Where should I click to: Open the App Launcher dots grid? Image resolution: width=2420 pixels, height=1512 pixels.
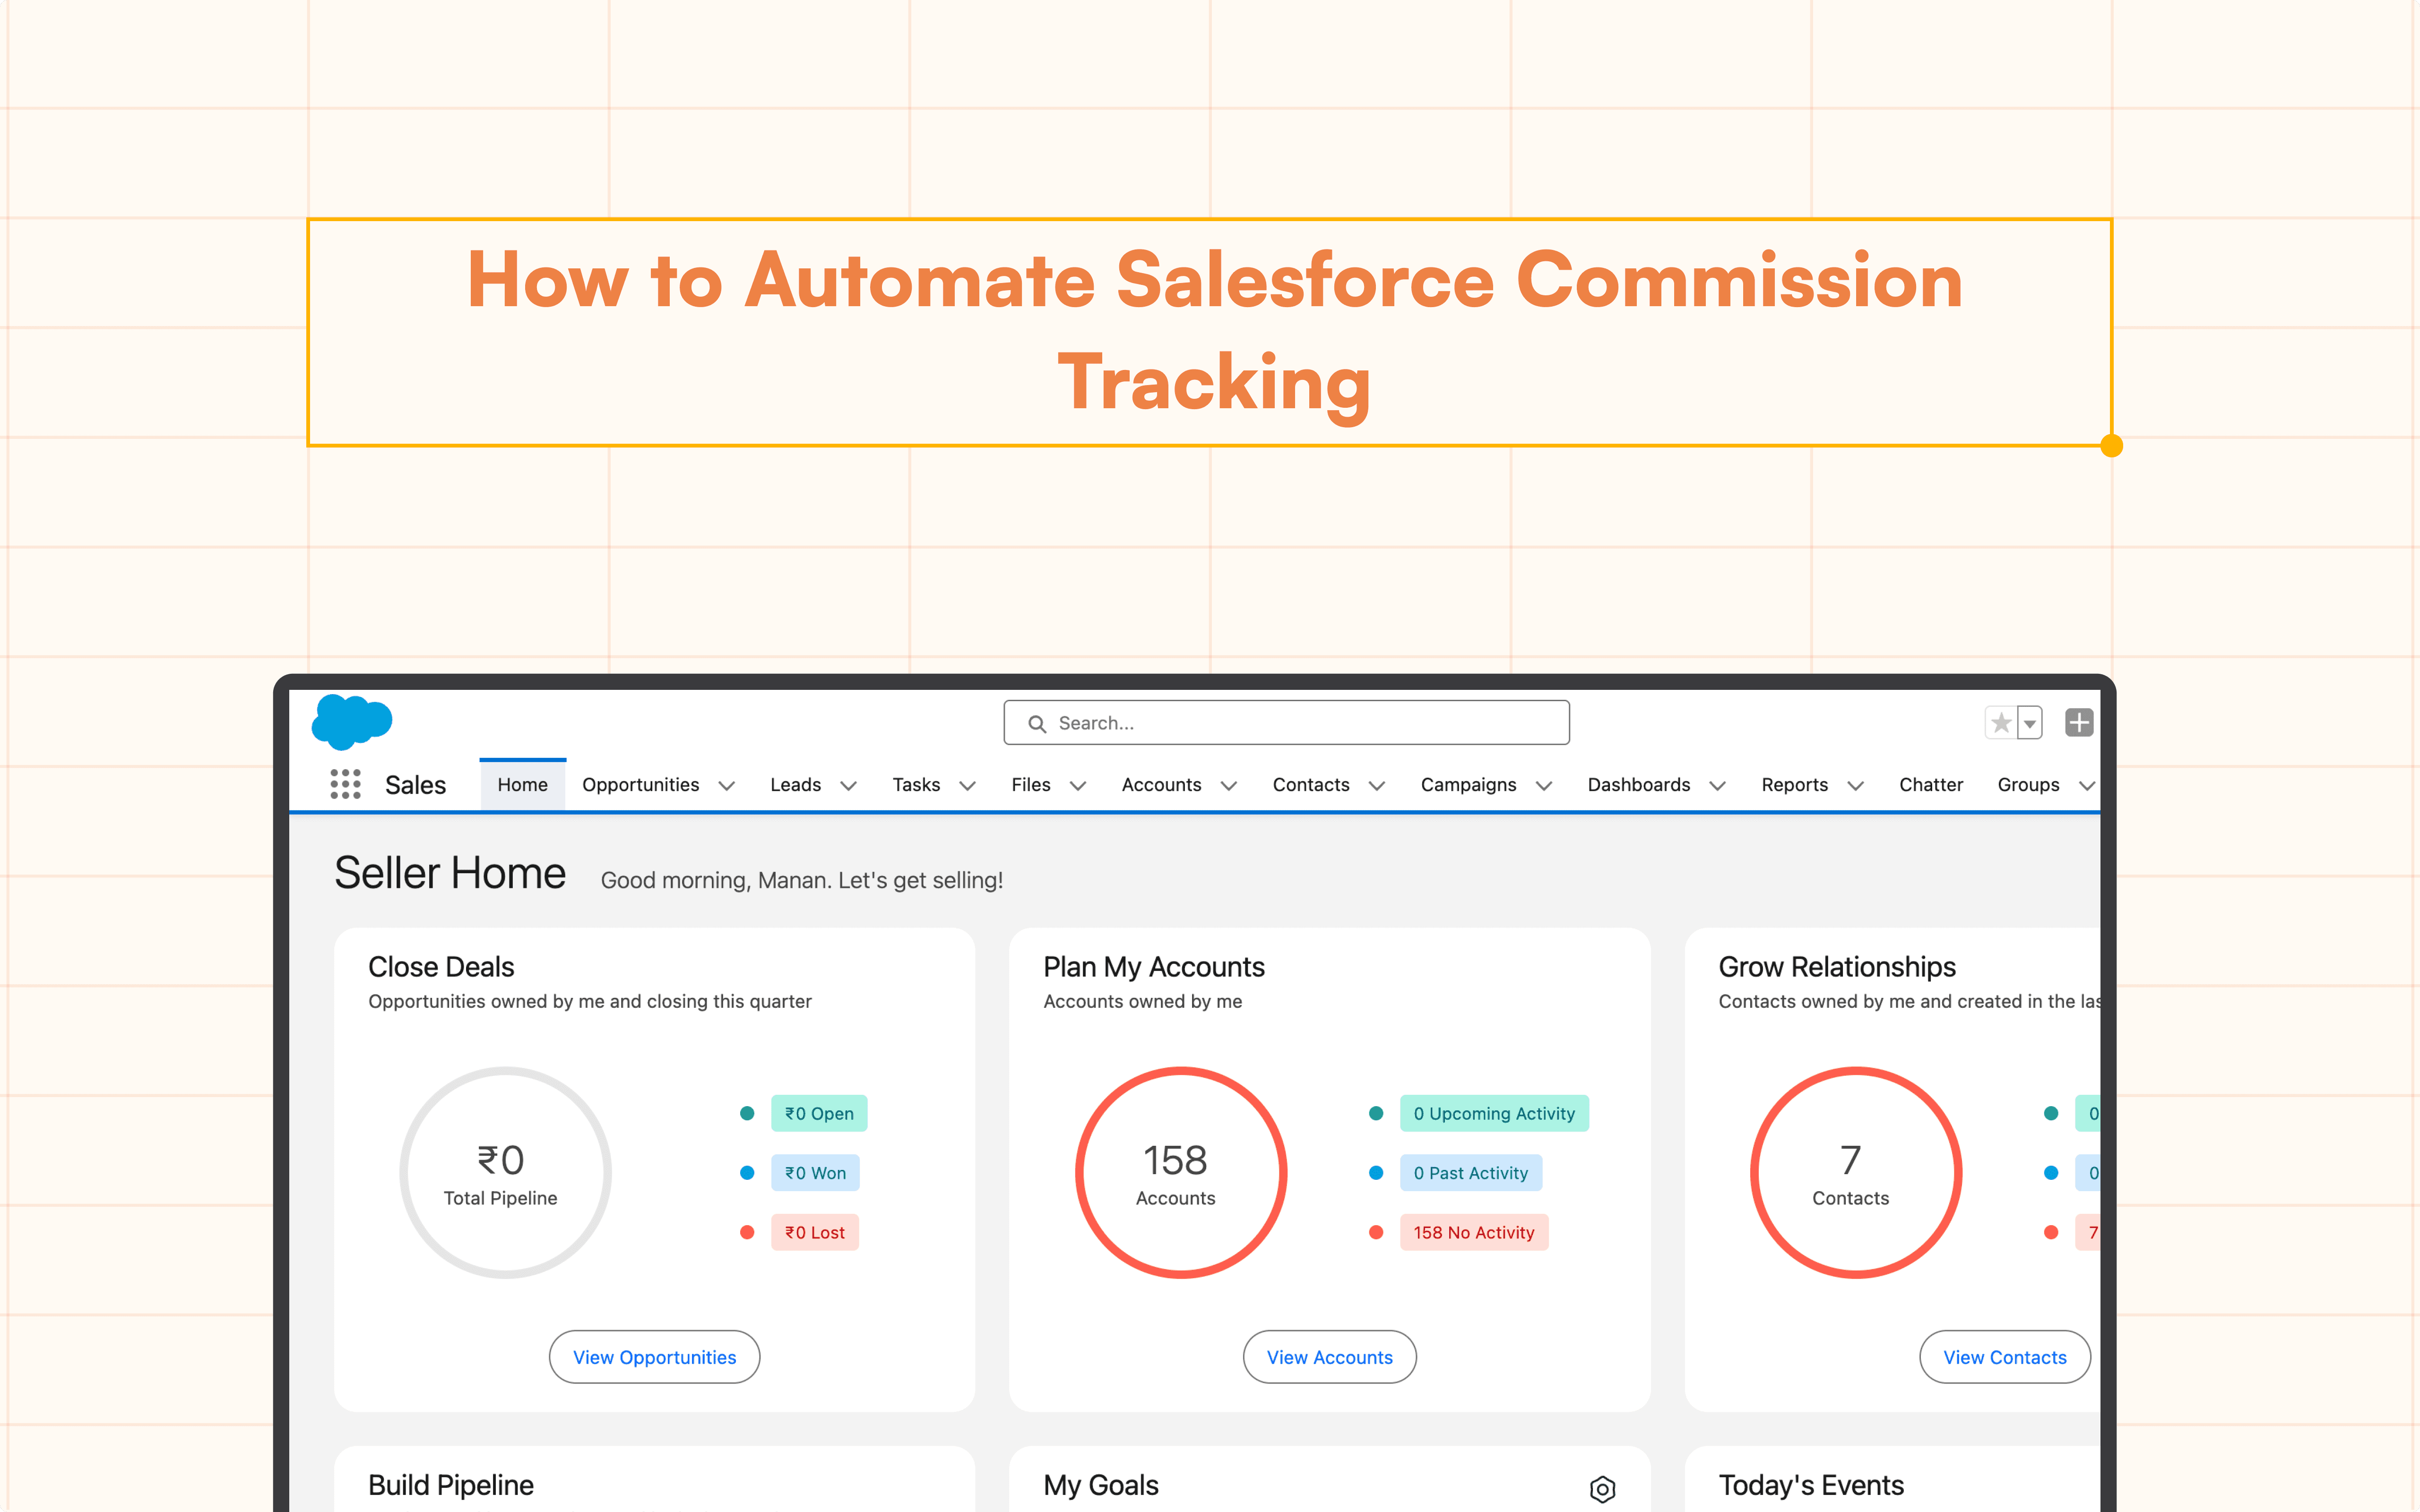[345, 784]
